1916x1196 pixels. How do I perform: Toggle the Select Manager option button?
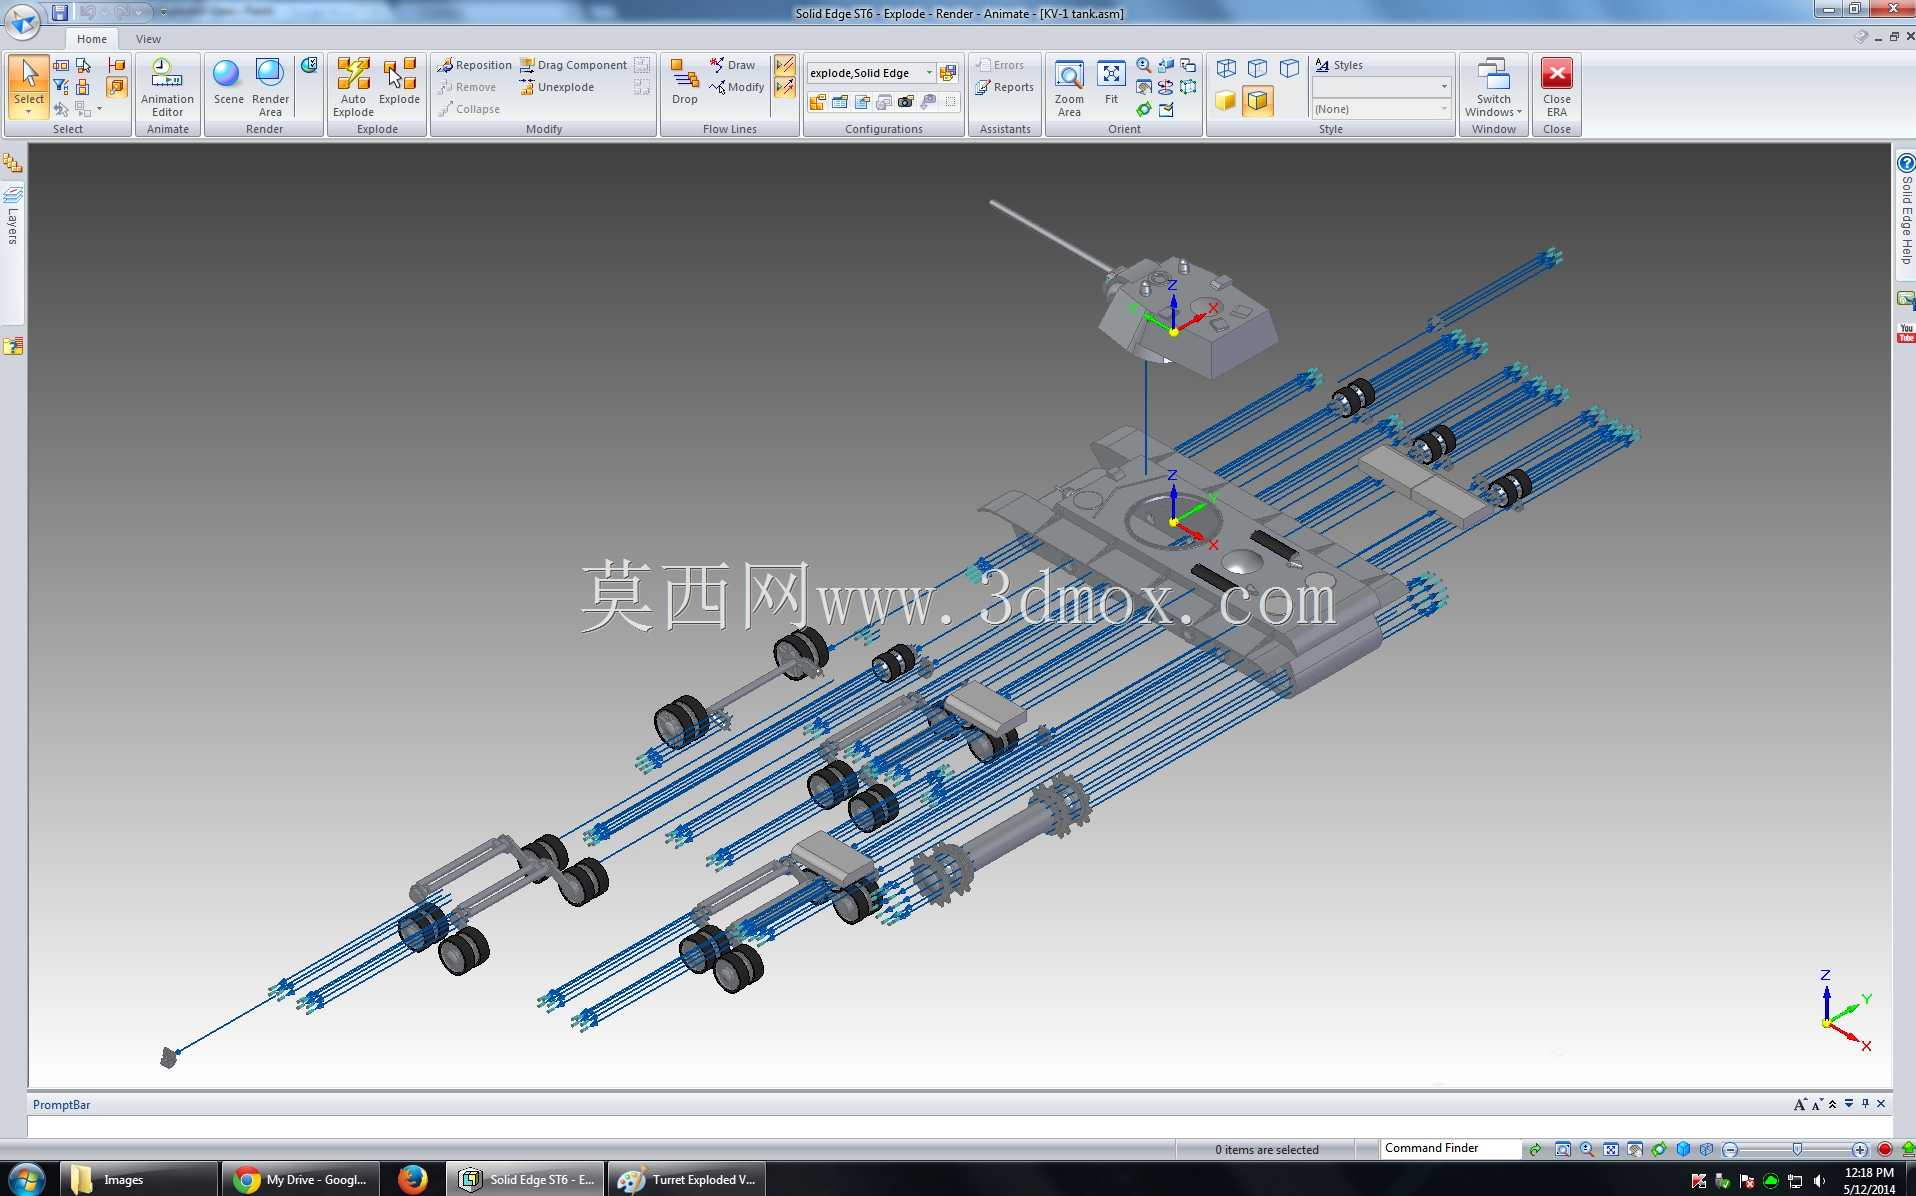(x=117, y=87)
